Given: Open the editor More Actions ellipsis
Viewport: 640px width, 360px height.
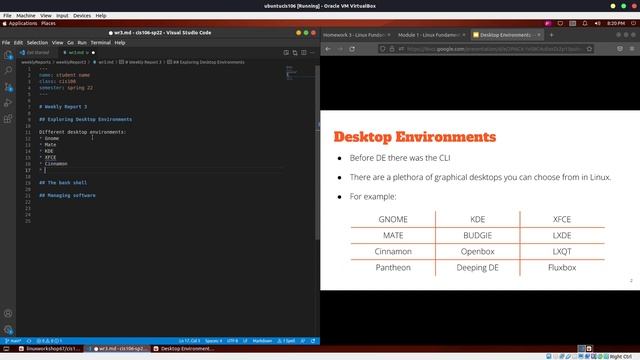Looking at the screenshot, I should [312, 53].
